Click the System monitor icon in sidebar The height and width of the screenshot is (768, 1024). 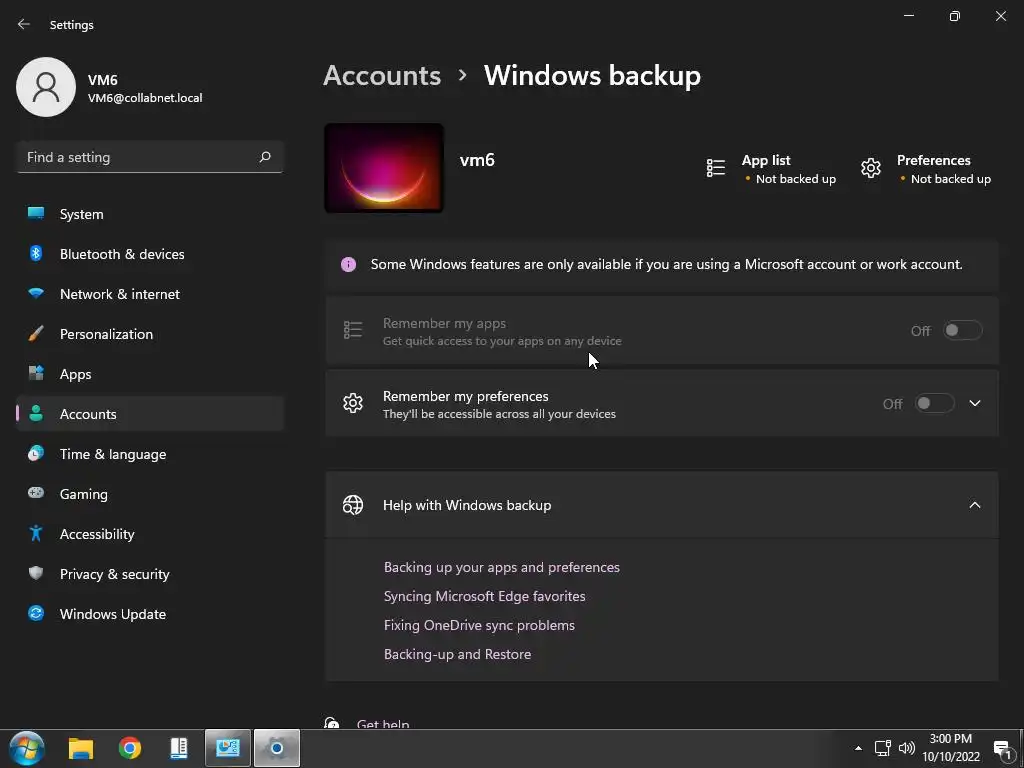pyautogui.click(x=36, y=214)
